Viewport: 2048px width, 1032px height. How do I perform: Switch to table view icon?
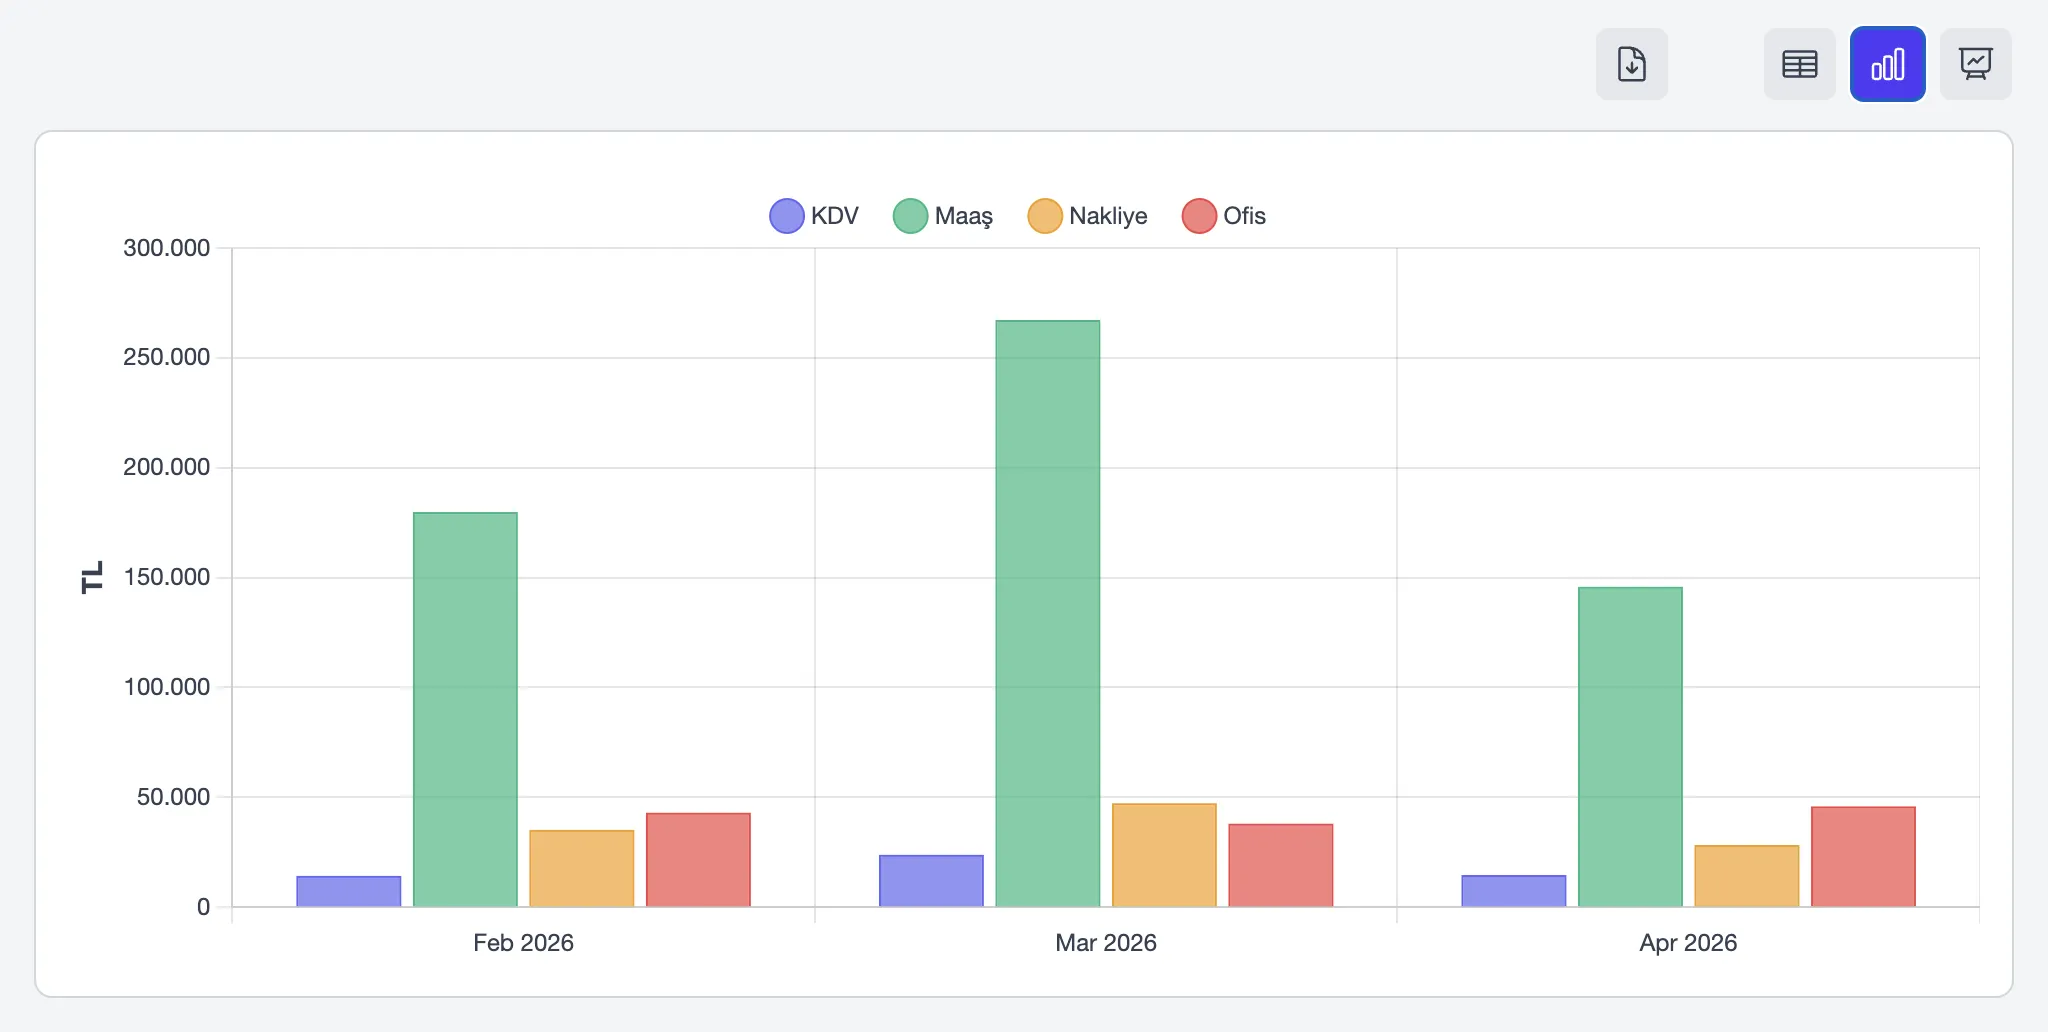(x=1799, y=64)
